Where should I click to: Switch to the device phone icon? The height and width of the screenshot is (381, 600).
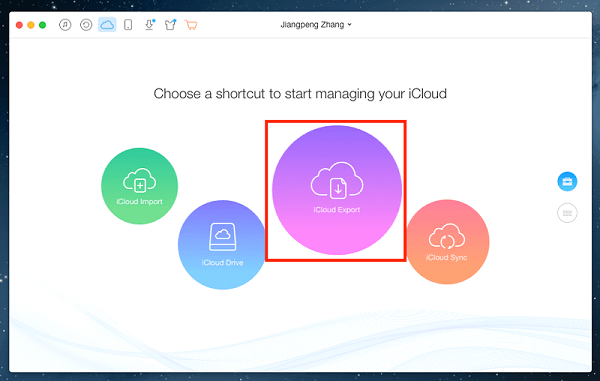[x=128, y=25]
